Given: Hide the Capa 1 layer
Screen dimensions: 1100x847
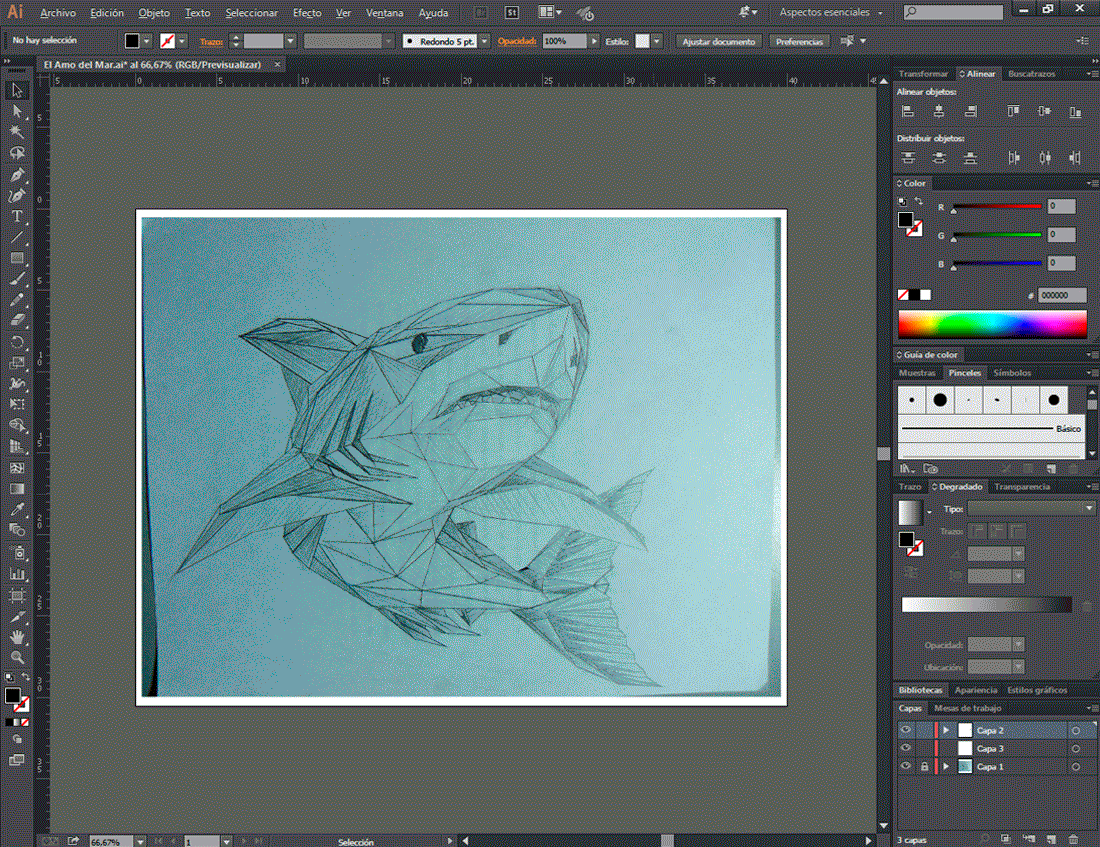Looking at the screenshot, I should click(x=906, y=766).
